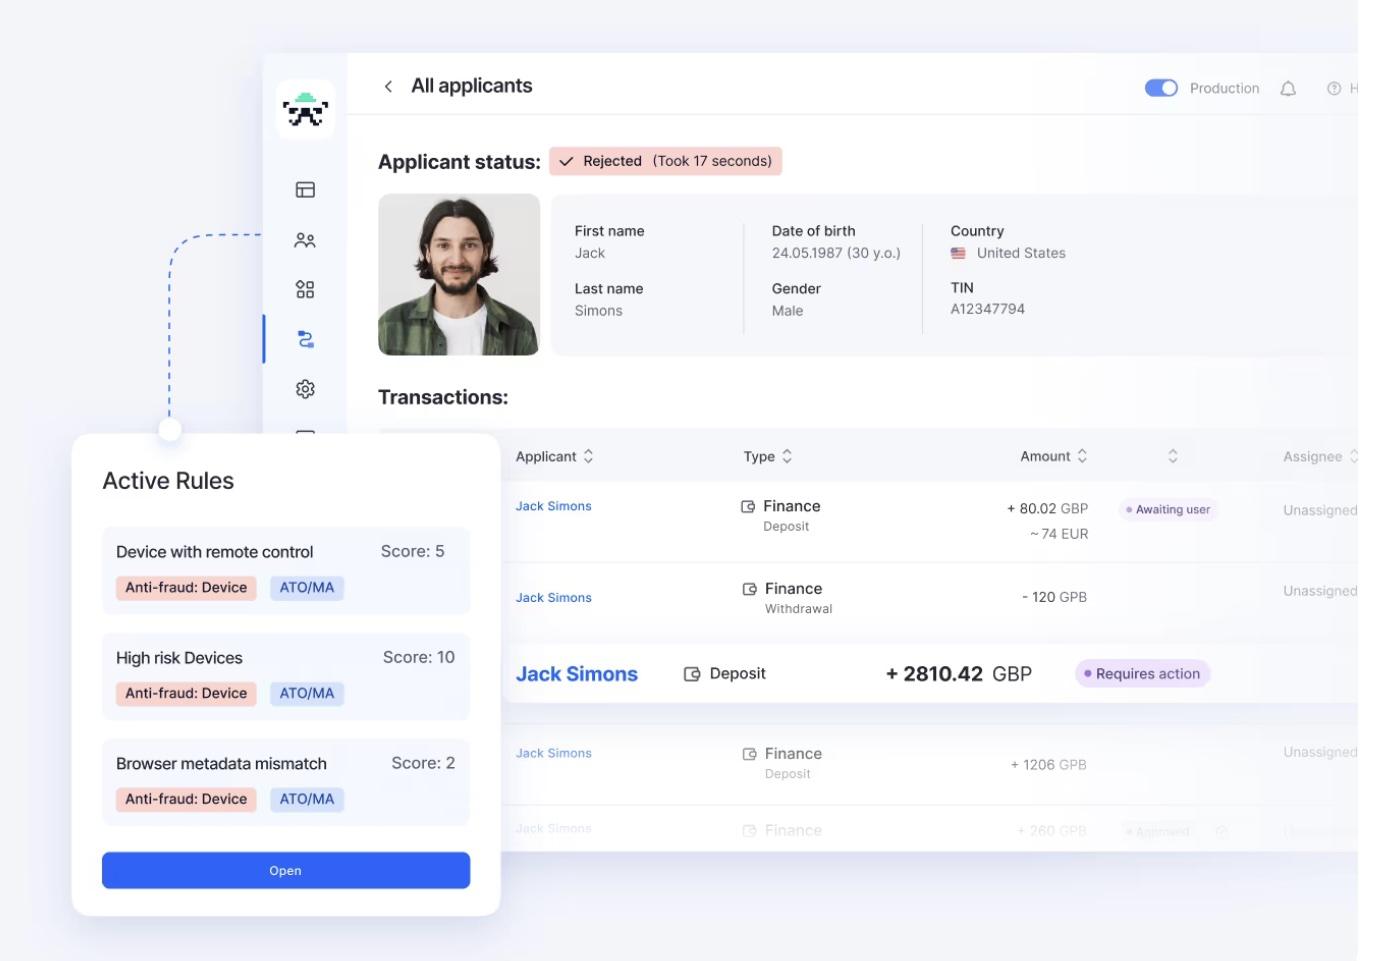Open the applicants people icon in sidebar
The image size is (1373, 961).
click(305, 240)
